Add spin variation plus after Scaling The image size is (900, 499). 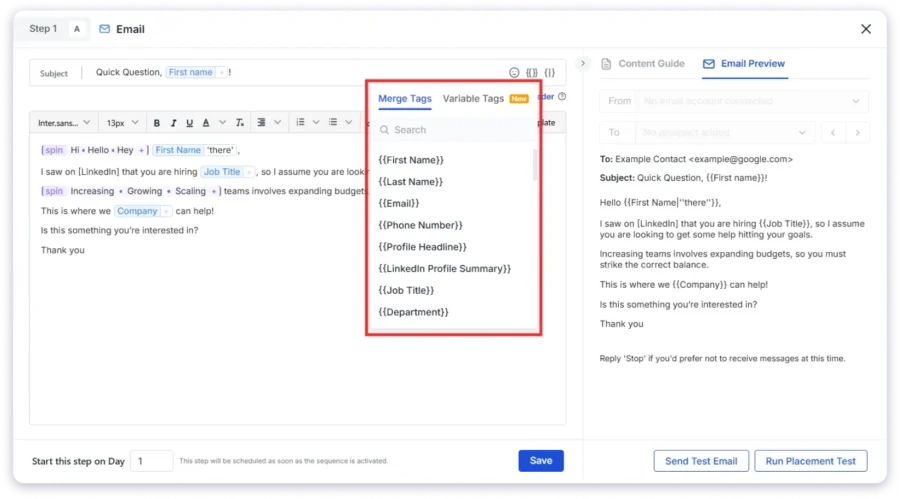pyautogui.click(x=214, y=191)
